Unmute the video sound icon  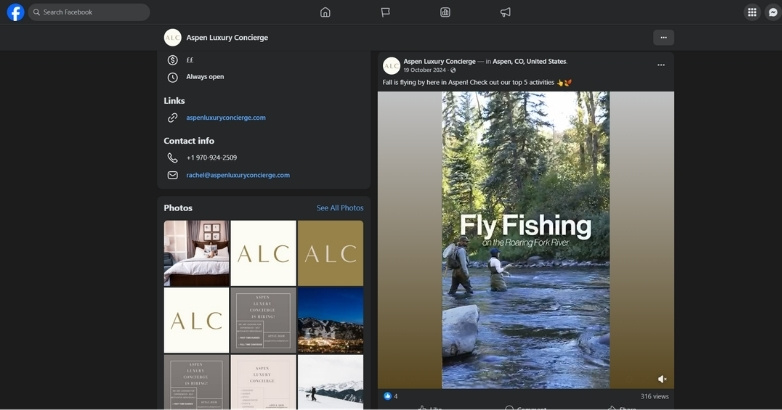coord(662,379)
